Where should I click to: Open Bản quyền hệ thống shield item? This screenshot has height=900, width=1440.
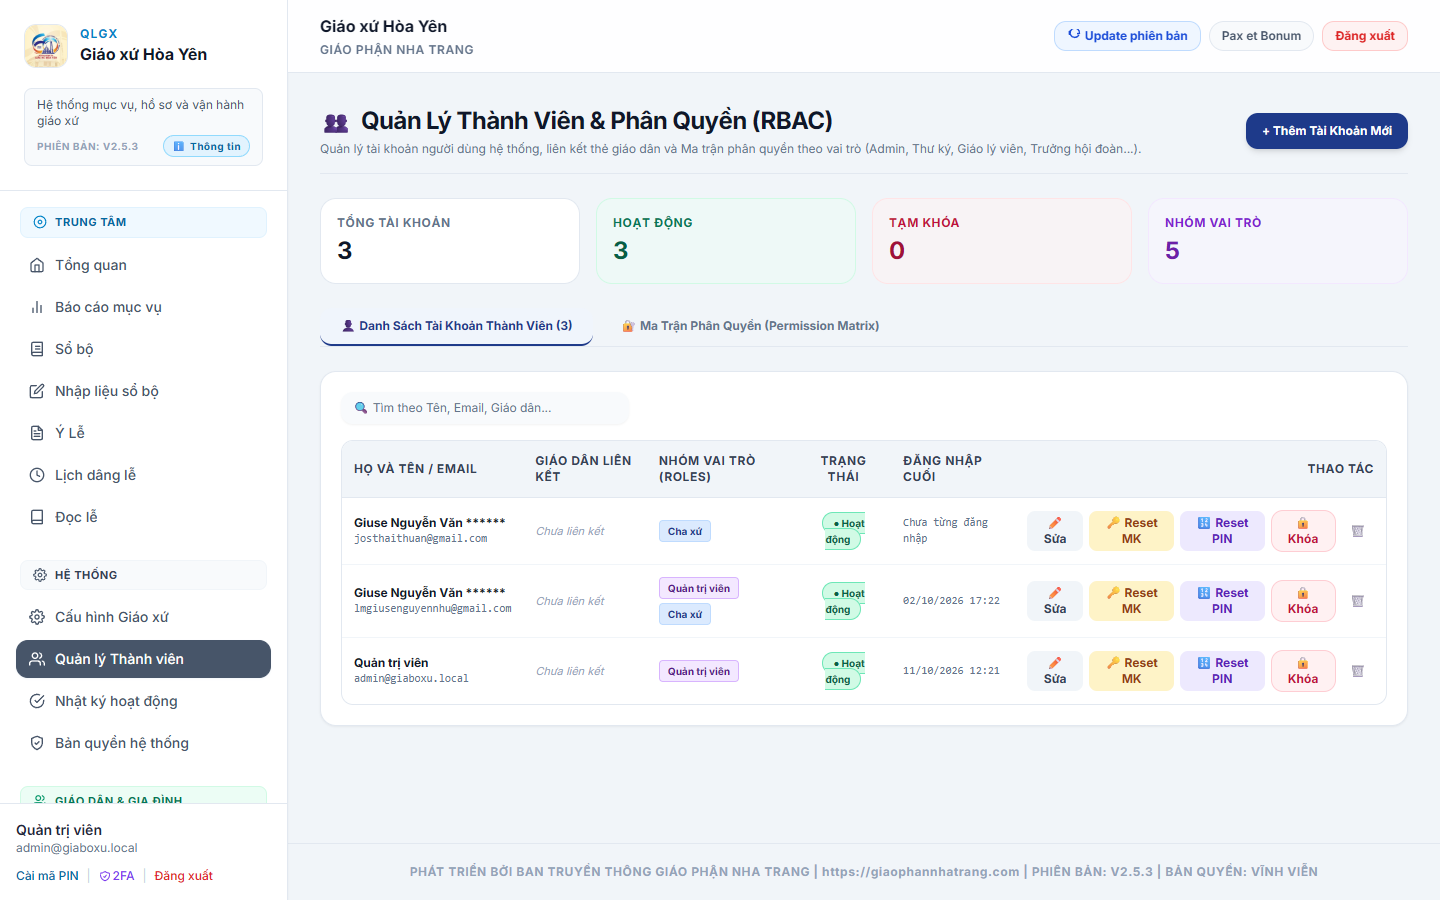pos(143,743)
